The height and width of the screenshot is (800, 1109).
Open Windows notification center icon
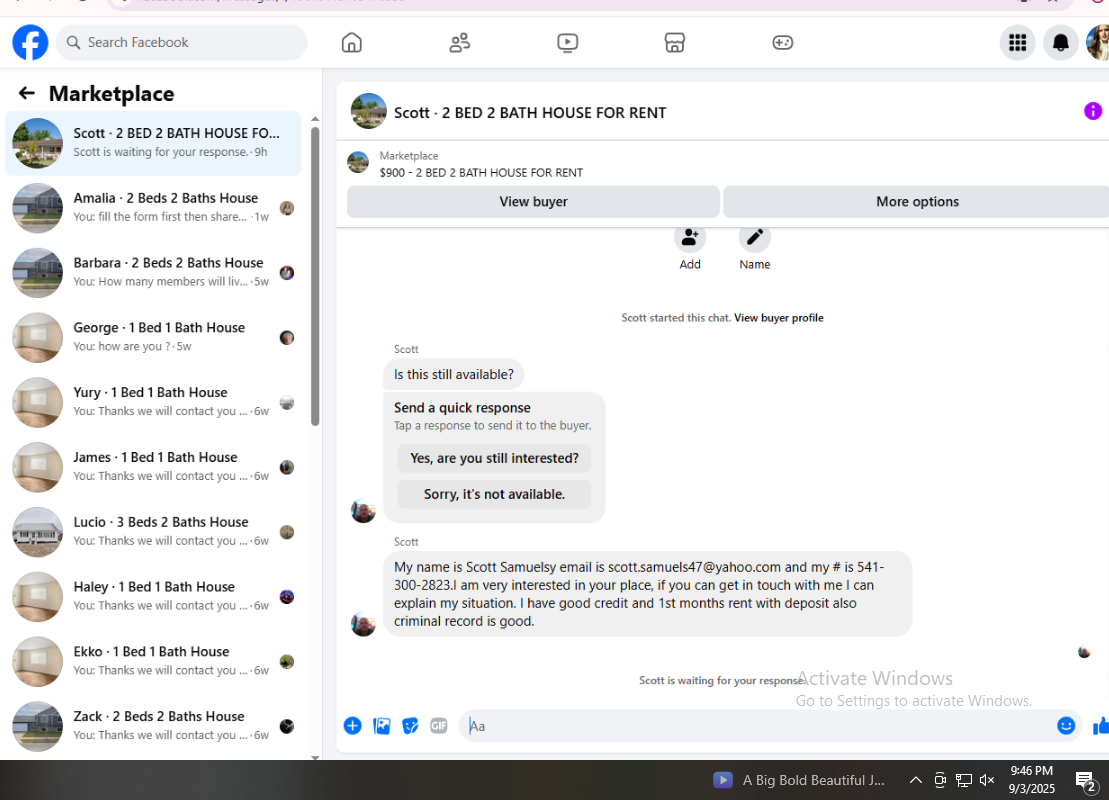[x=1085, y=781]
